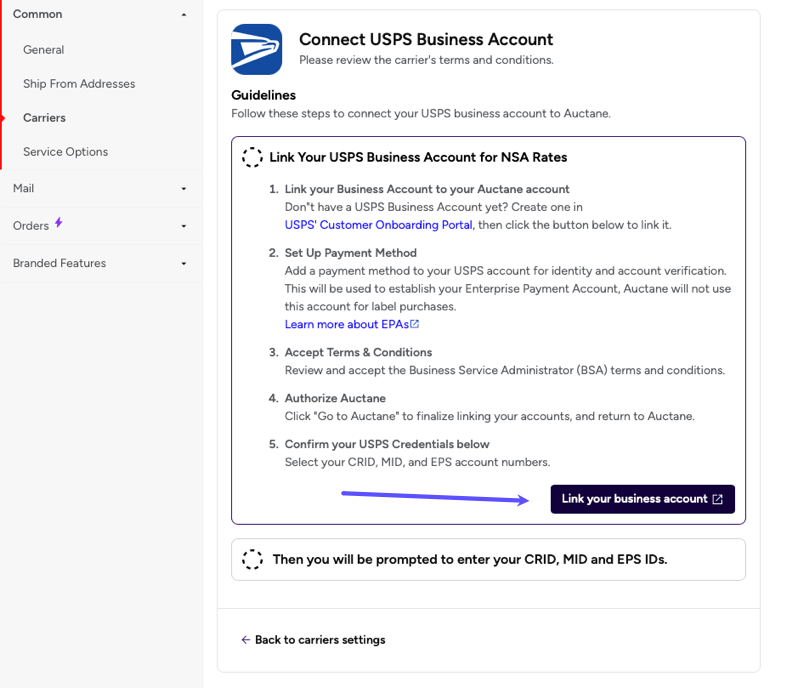Click step 3 Accept Terms & Conditions text
This screenshot has height=688, width=787.
(x=358, y=352)
